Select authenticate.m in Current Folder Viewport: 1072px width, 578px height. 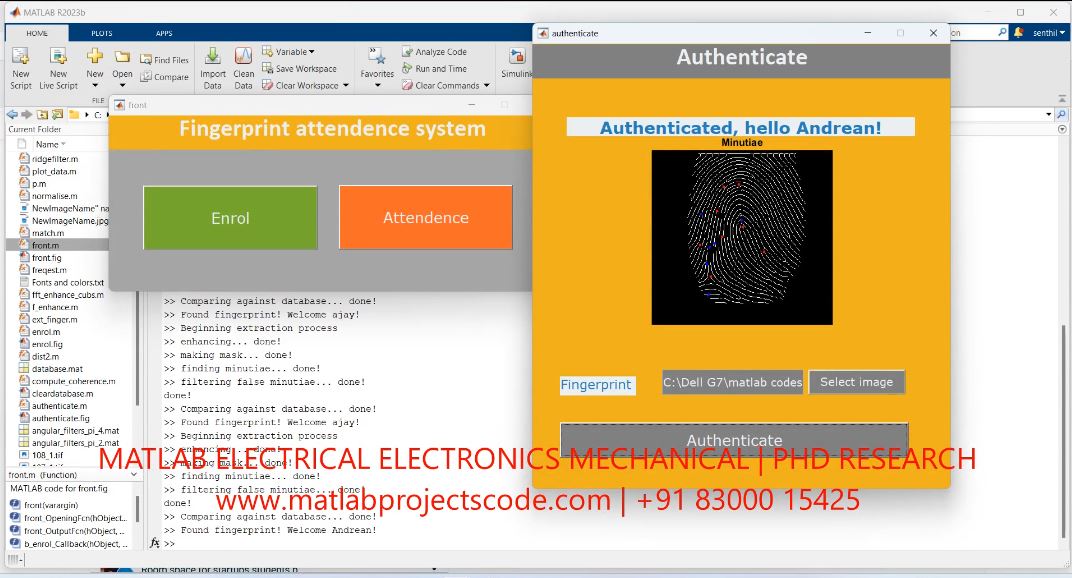(x=59, y=406)
